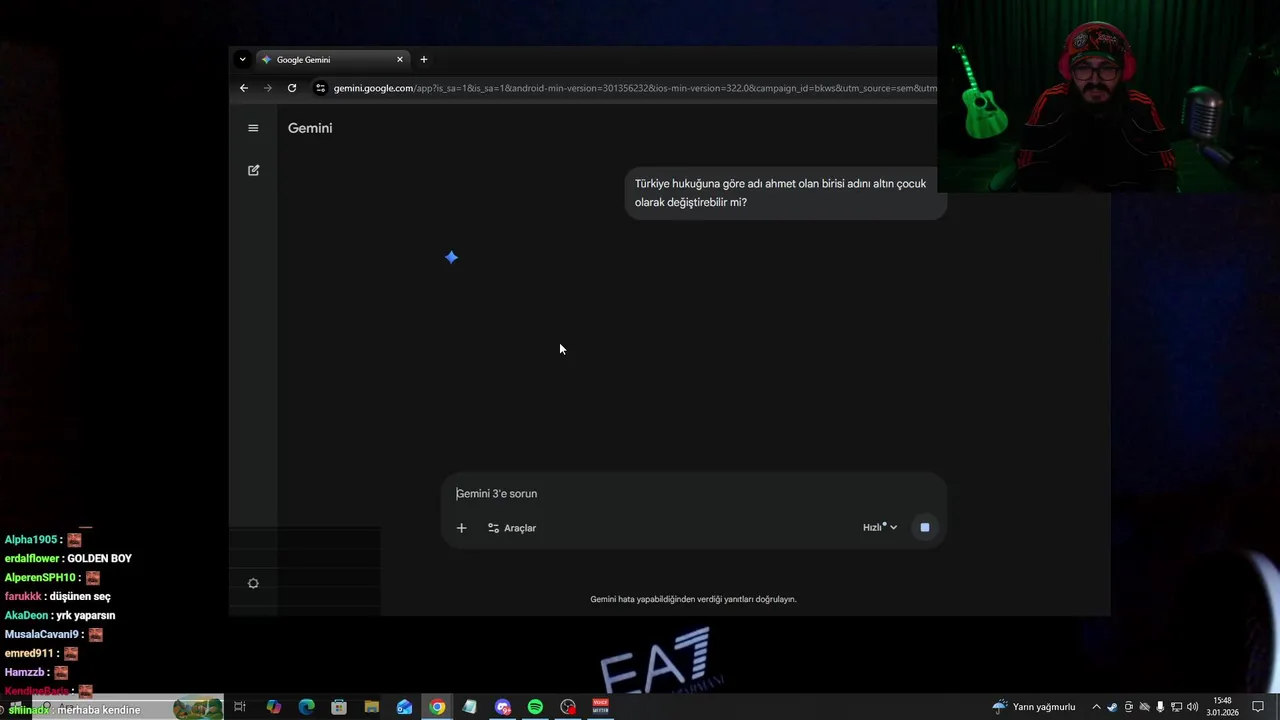Open clock showing 15:48 and date
This screenshot has width=1280, height=720.
pyautogui.click(x=1222, y=707)
